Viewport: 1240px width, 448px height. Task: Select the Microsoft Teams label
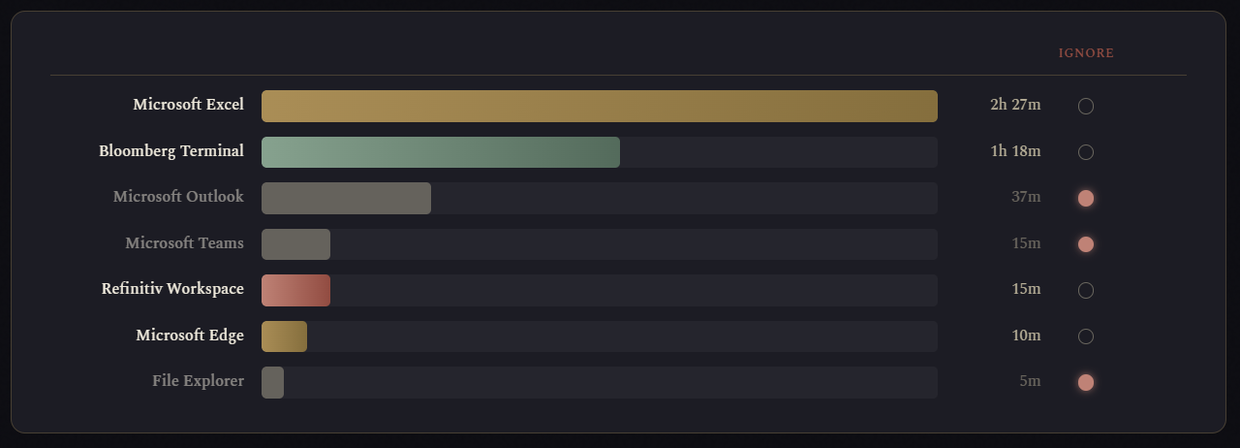pyautogui.click(x=184, y=243)
